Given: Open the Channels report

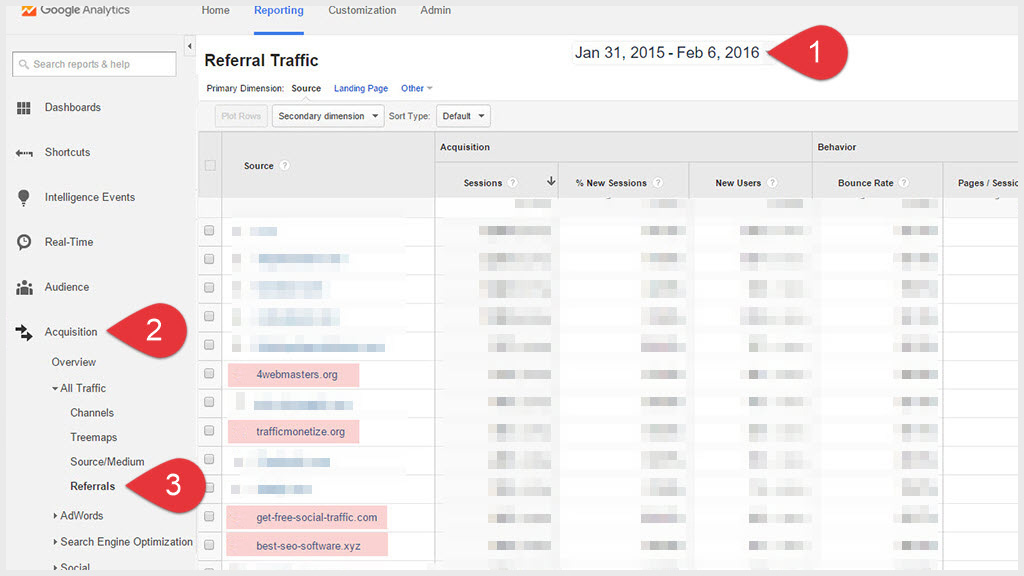Looking at the screenshot, I should click(x=92, y=413).
